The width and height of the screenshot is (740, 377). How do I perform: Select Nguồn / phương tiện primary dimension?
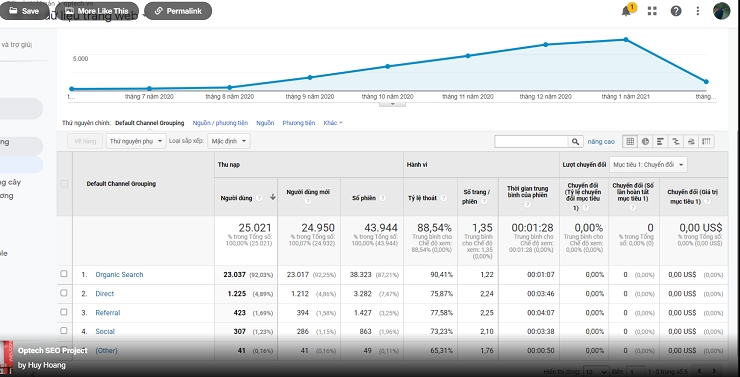click(220, 123)
